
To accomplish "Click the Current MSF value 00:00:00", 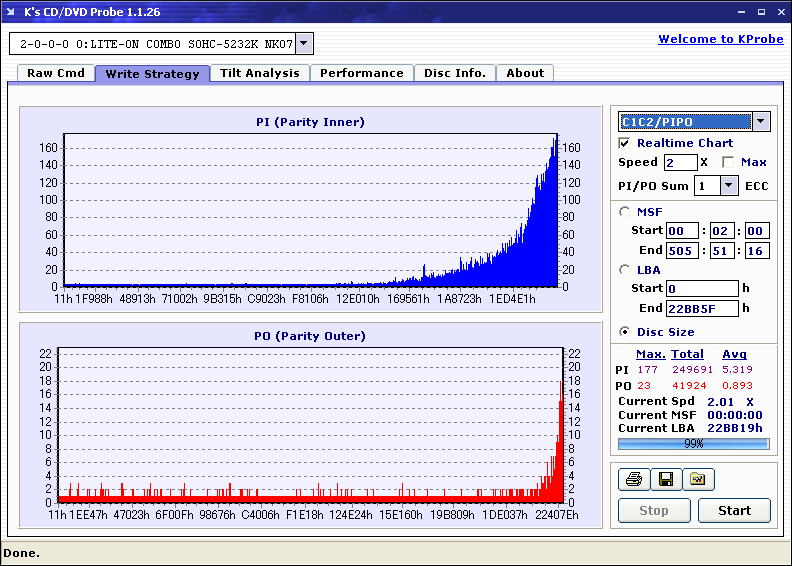I will pos(735,415).
